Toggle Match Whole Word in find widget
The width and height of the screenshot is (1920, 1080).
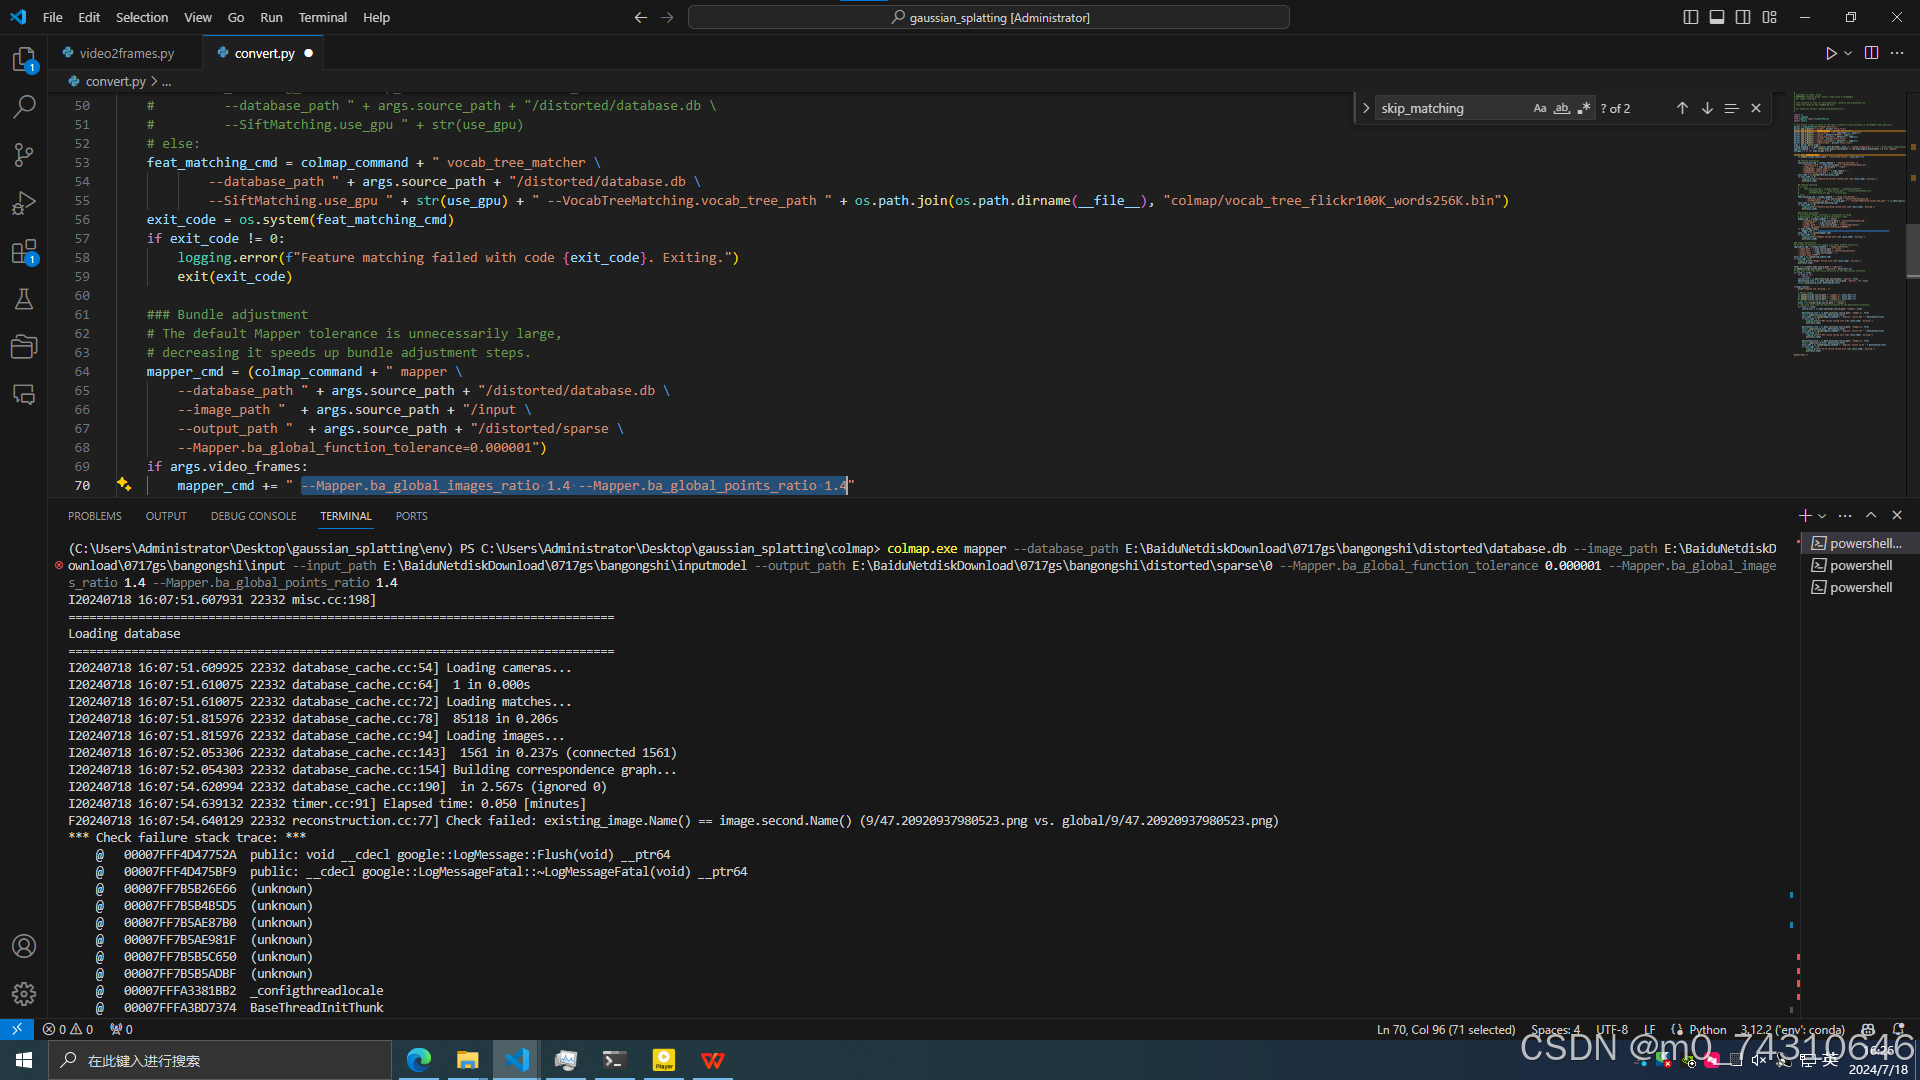tap(1561, 108)
